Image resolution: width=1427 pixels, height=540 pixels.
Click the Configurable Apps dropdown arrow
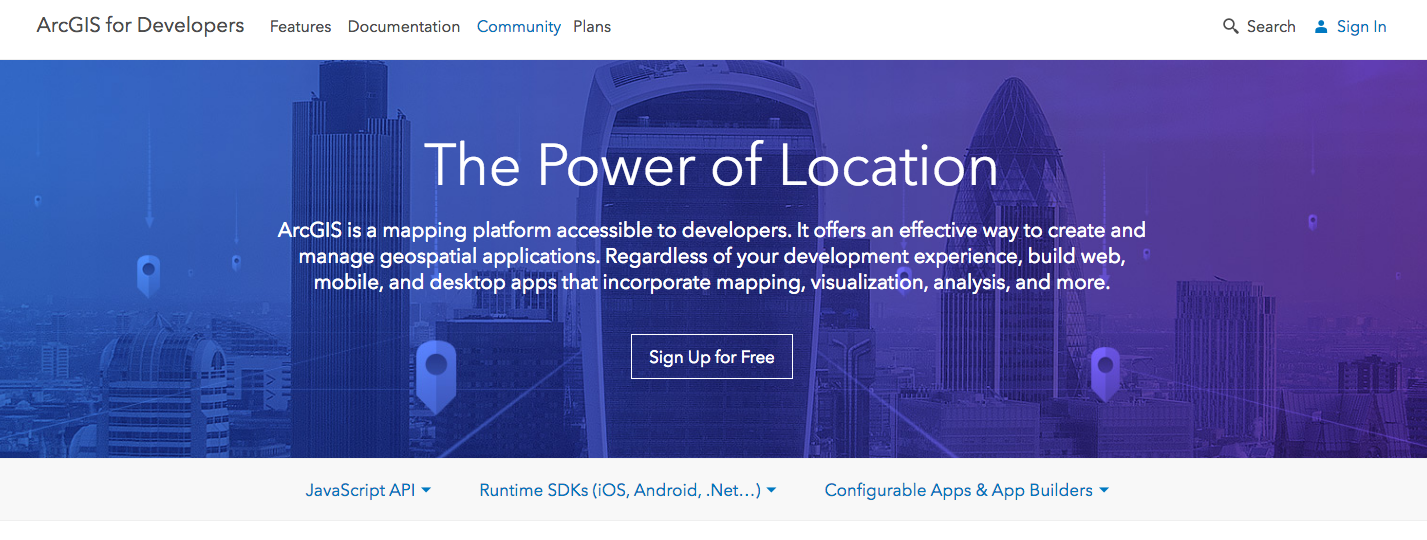tap(1103, 491)
